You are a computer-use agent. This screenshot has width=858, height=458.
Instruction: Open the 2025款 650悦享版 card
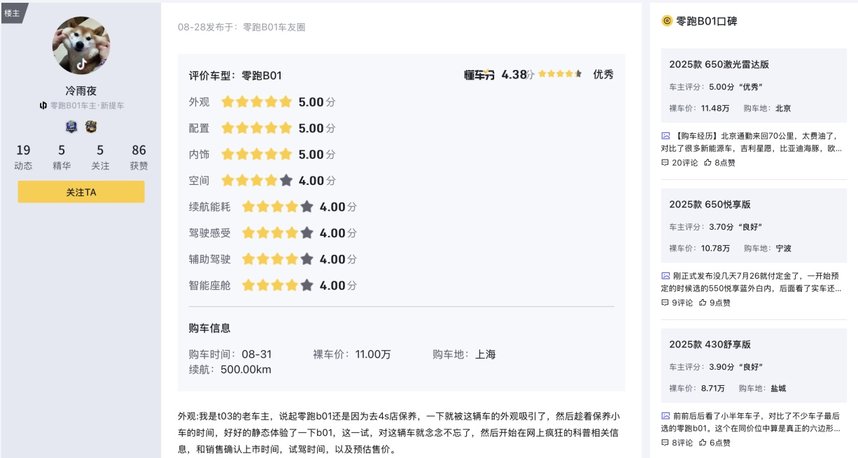tap(753, 225)
